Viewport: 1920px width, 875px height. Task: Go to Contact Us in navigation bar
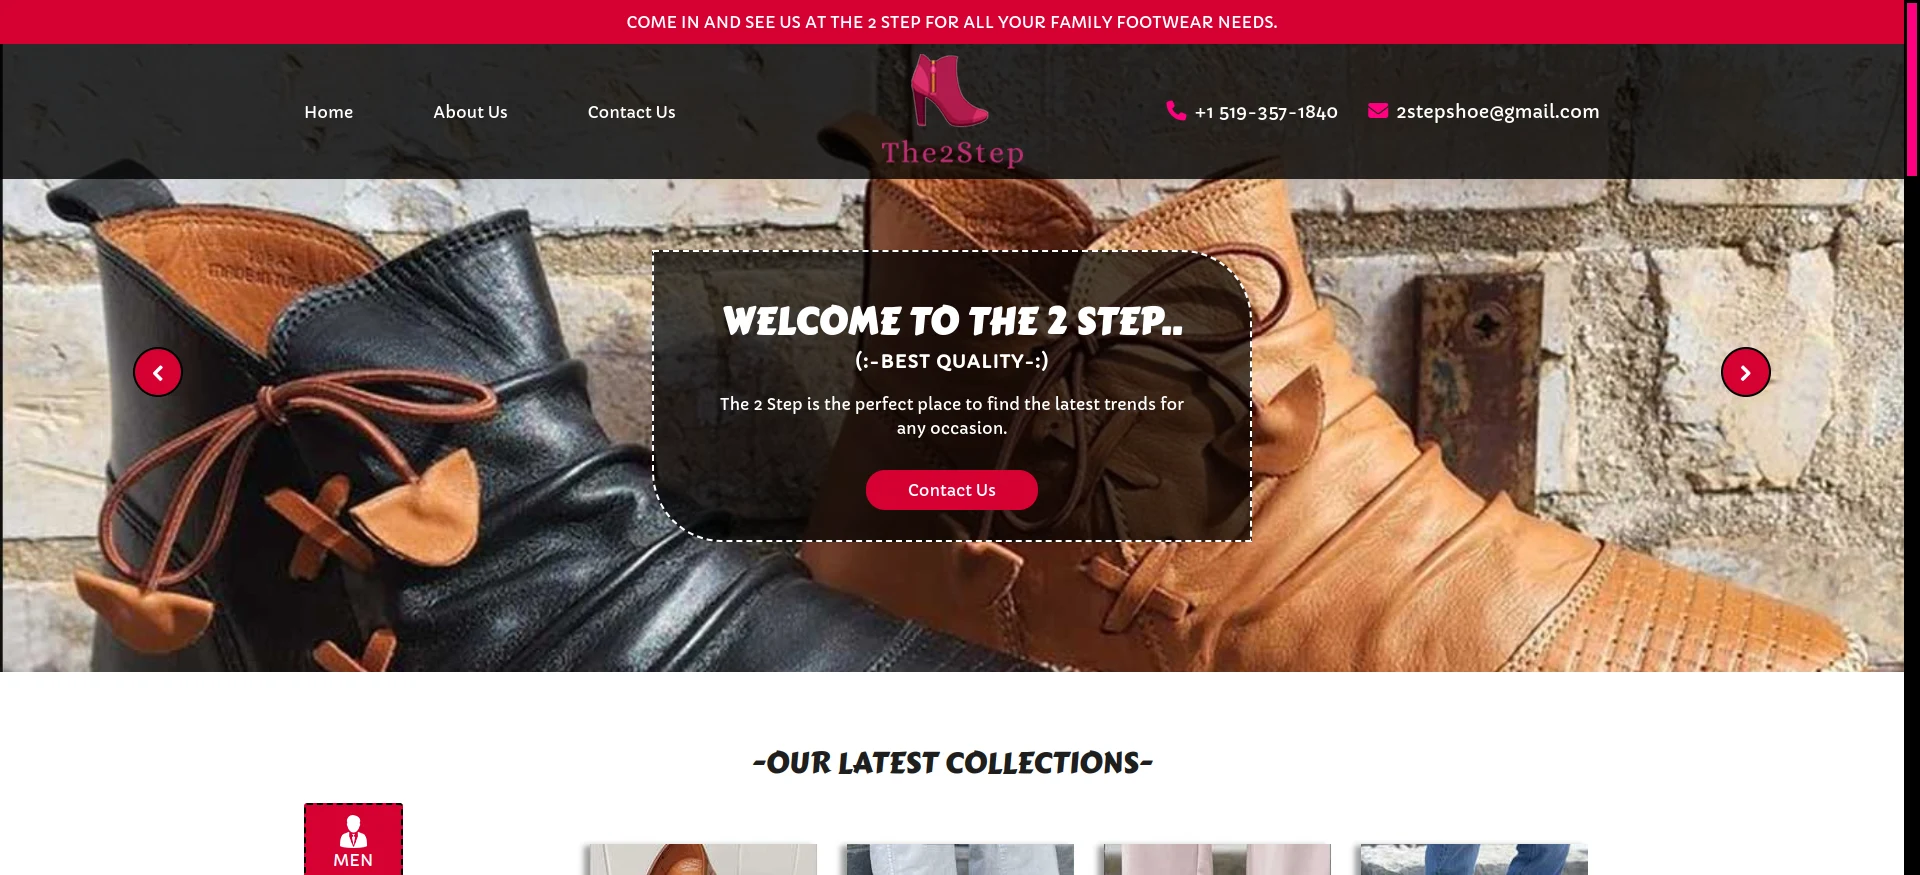[631, 112]
